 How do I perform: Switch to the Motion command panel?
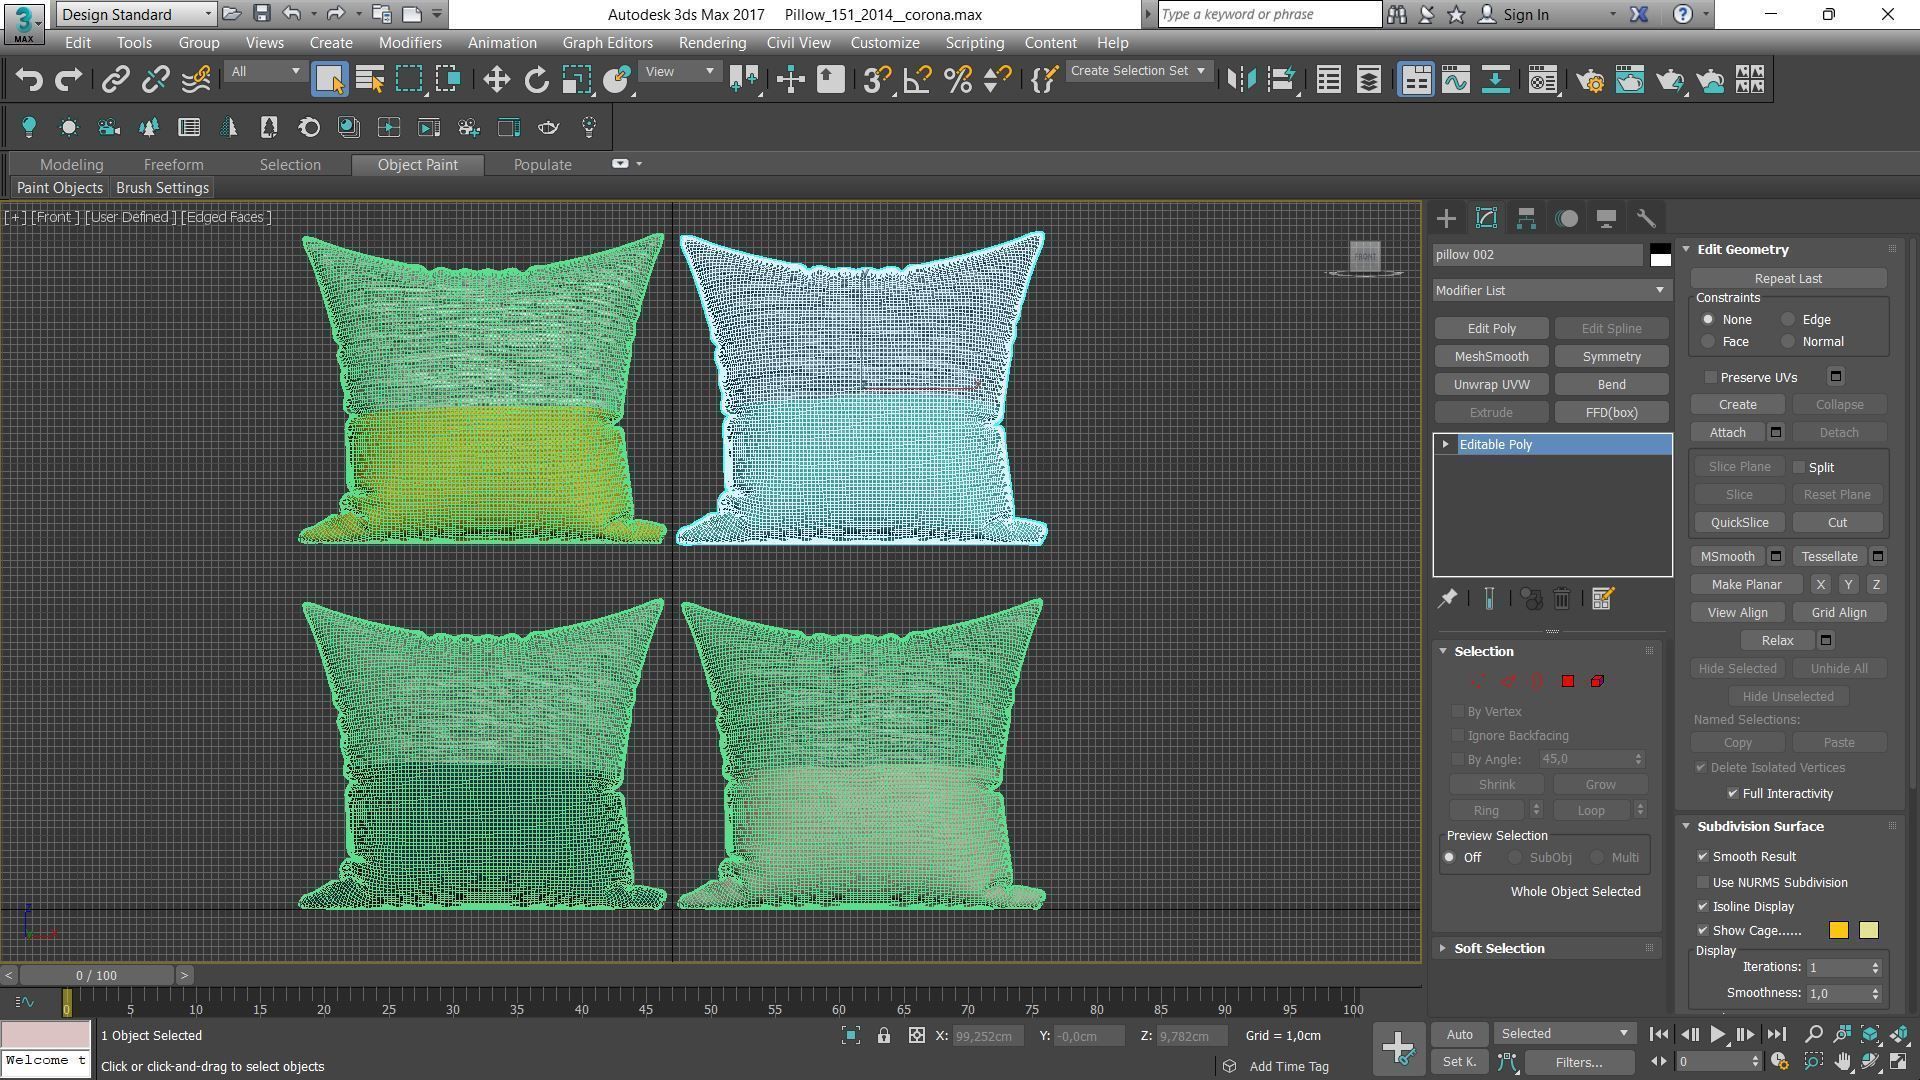[x=1566, y=218]
